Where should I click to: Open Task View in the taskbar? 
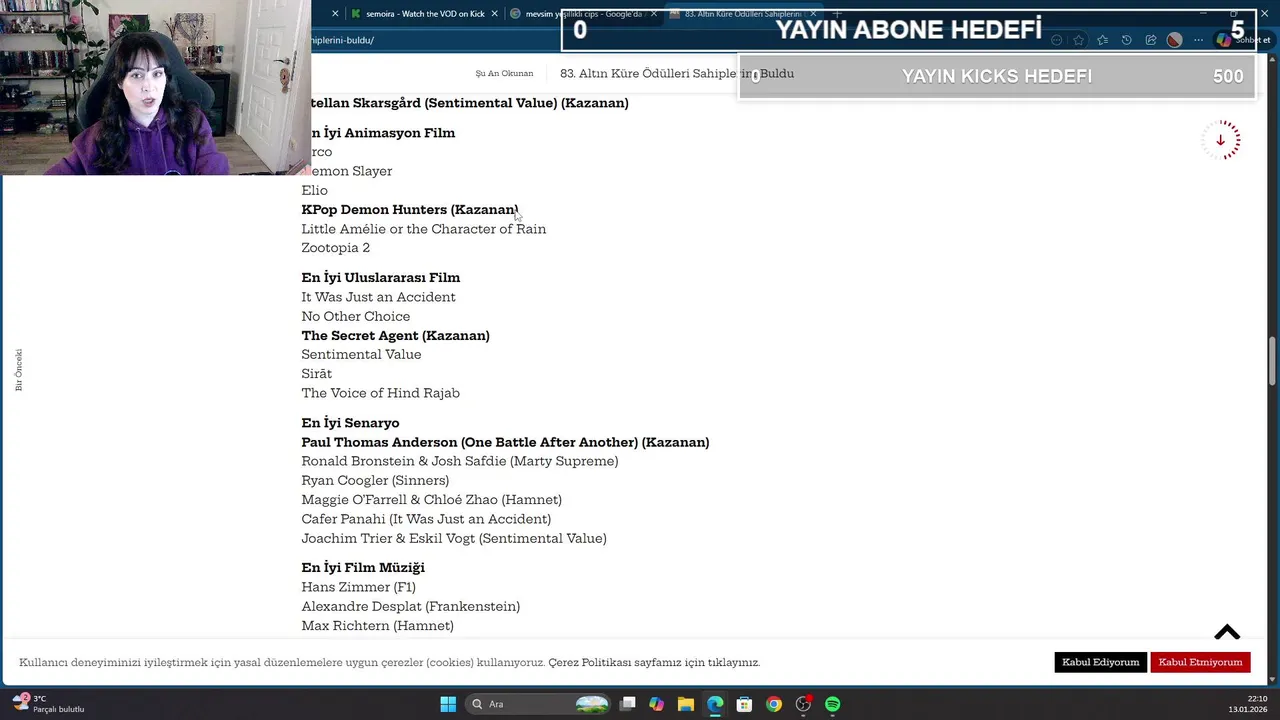coord(627,704)
